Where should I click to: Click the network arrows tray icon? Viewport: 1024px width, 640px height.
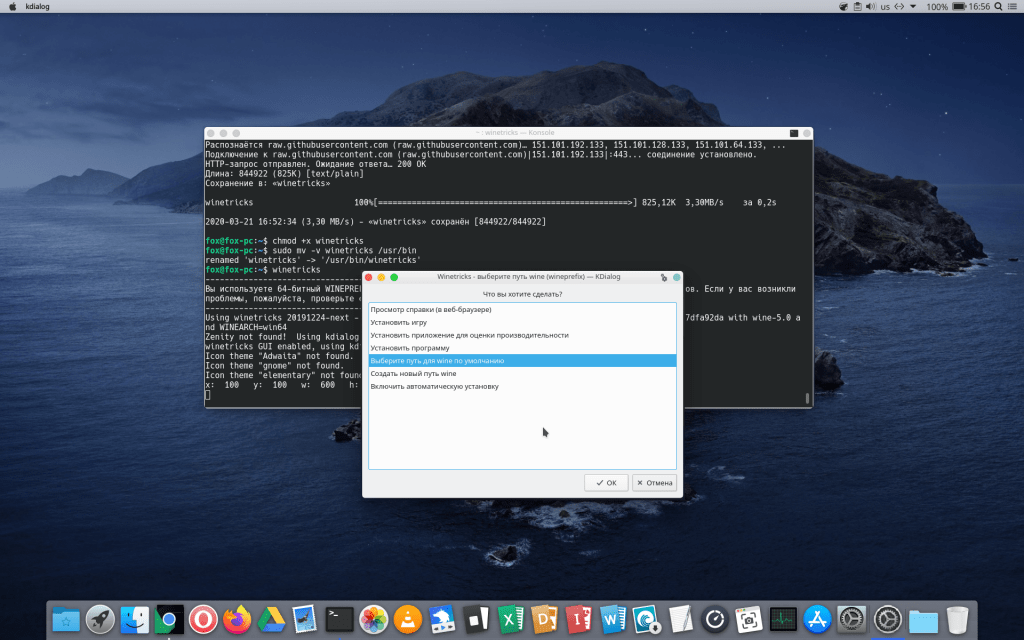tap(899, 7)
